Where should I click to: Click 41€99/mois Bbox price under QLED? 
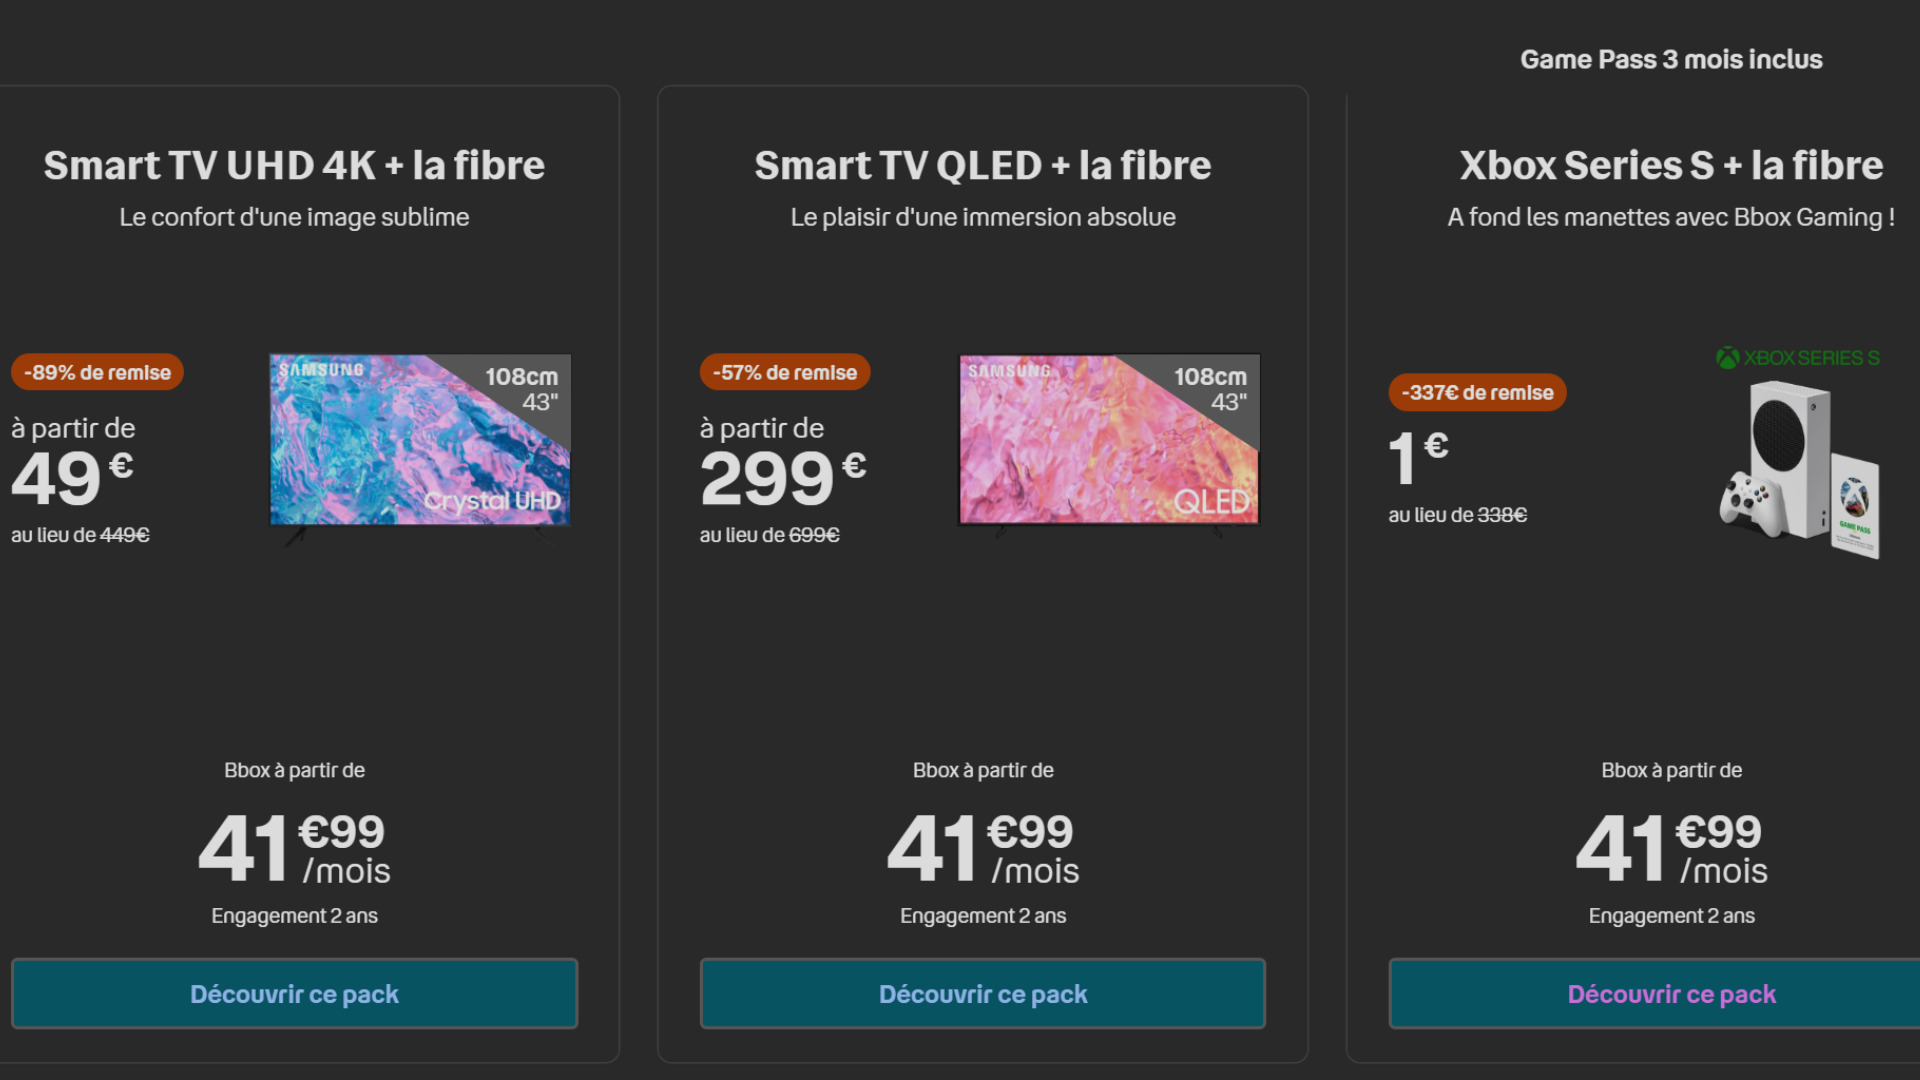tap(983, 849)
